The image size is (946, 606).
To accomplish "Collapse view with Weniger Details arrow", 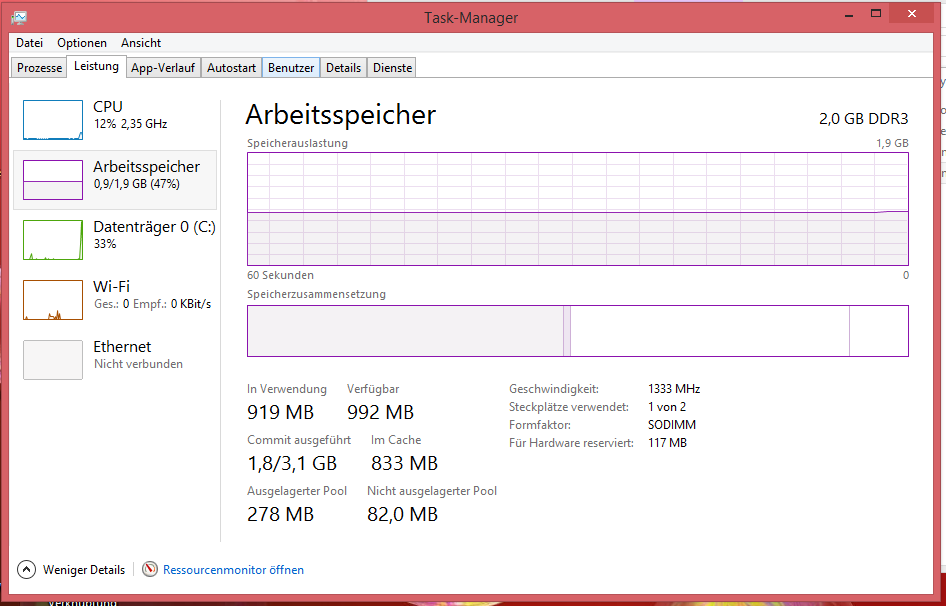I will click(x=26, y=570).
